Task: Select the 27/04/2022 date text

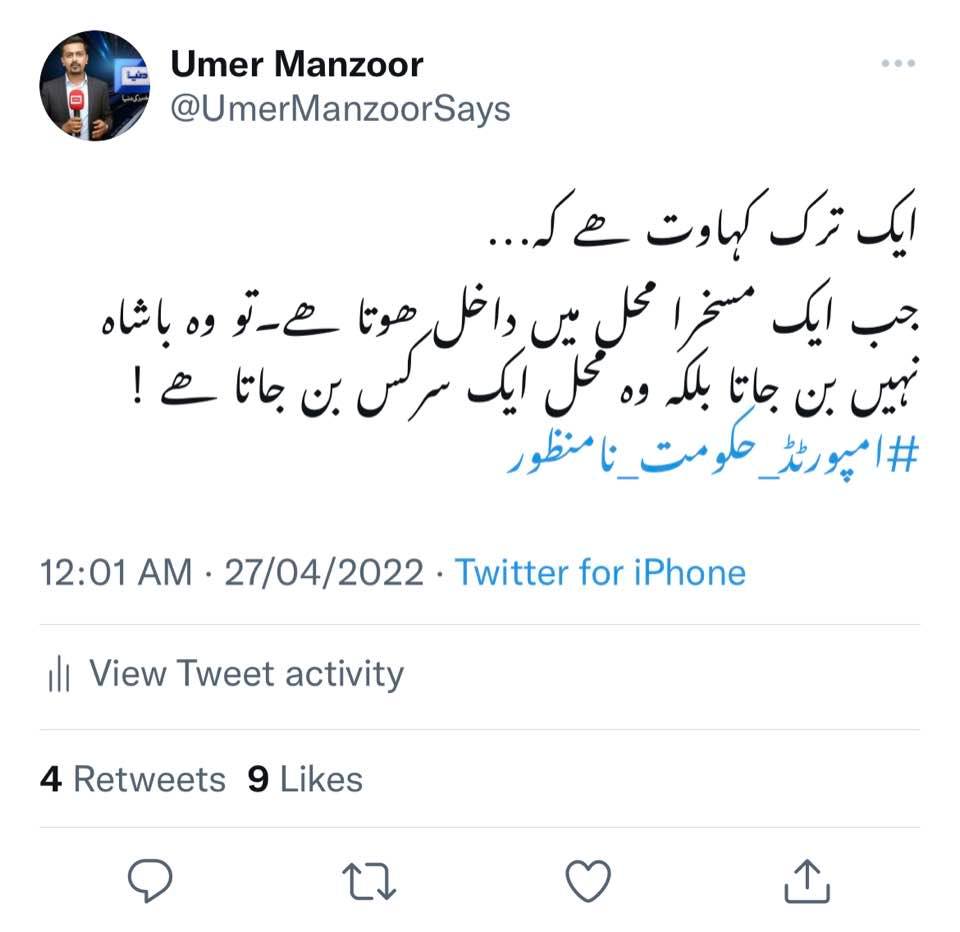Action: click(324, 573)
